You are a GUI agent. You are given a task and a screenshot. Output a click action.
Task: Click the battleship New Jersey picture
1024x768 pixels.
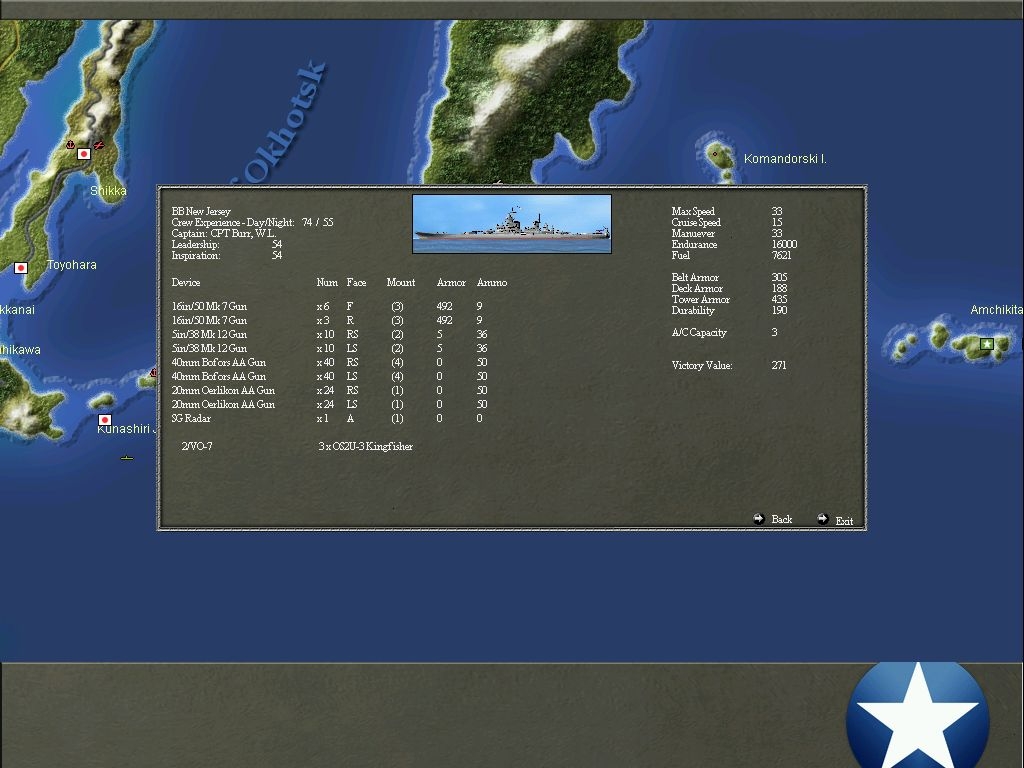pos(512,223)
